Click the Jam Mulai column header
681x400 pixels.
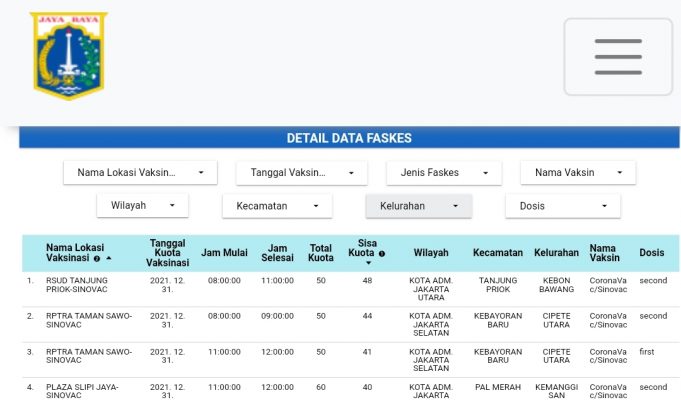[x=224, y=253]
